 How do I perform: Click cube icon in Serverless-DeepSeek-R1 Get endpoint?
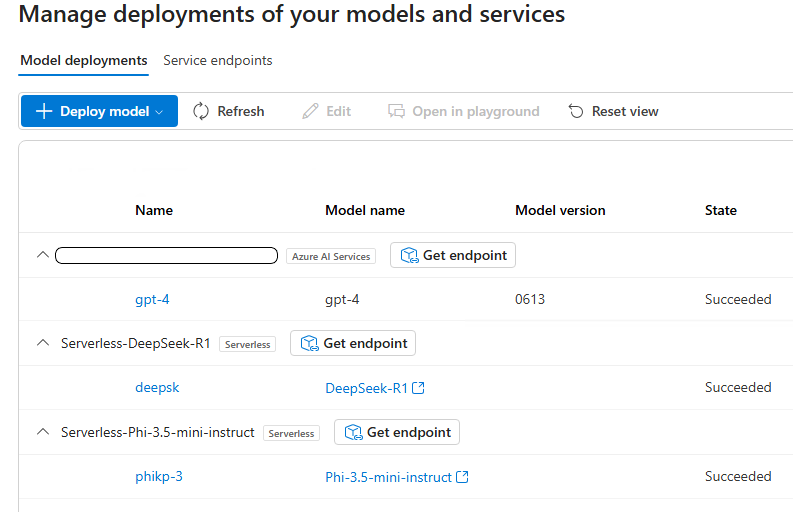[x=308, y=343]
